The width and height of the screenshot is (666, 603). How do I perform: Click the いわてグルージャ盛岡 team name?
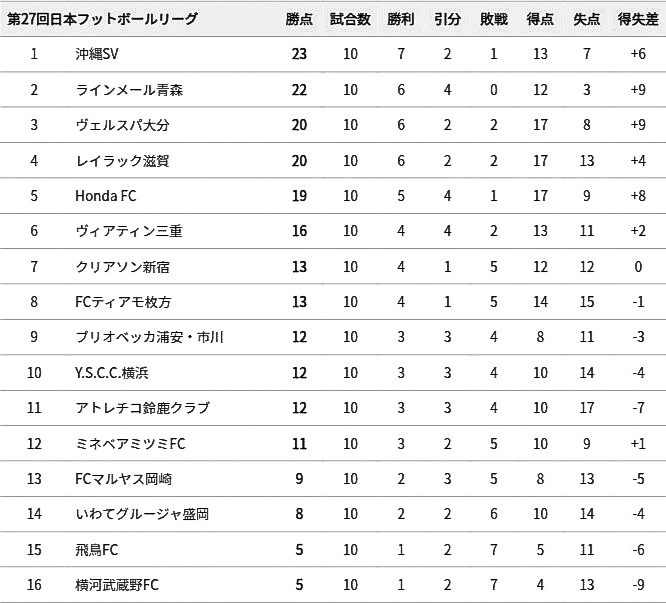[x=142, y=514]
